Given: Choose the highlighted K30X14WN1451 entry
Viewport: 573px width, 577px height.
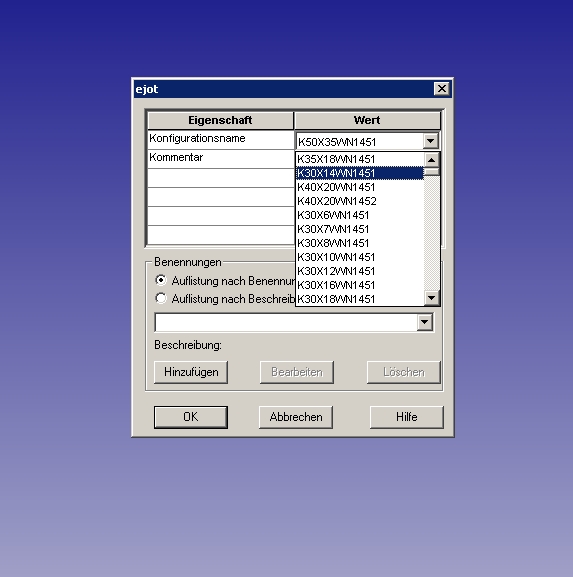Looking at the screenshot, I should 360,173.
